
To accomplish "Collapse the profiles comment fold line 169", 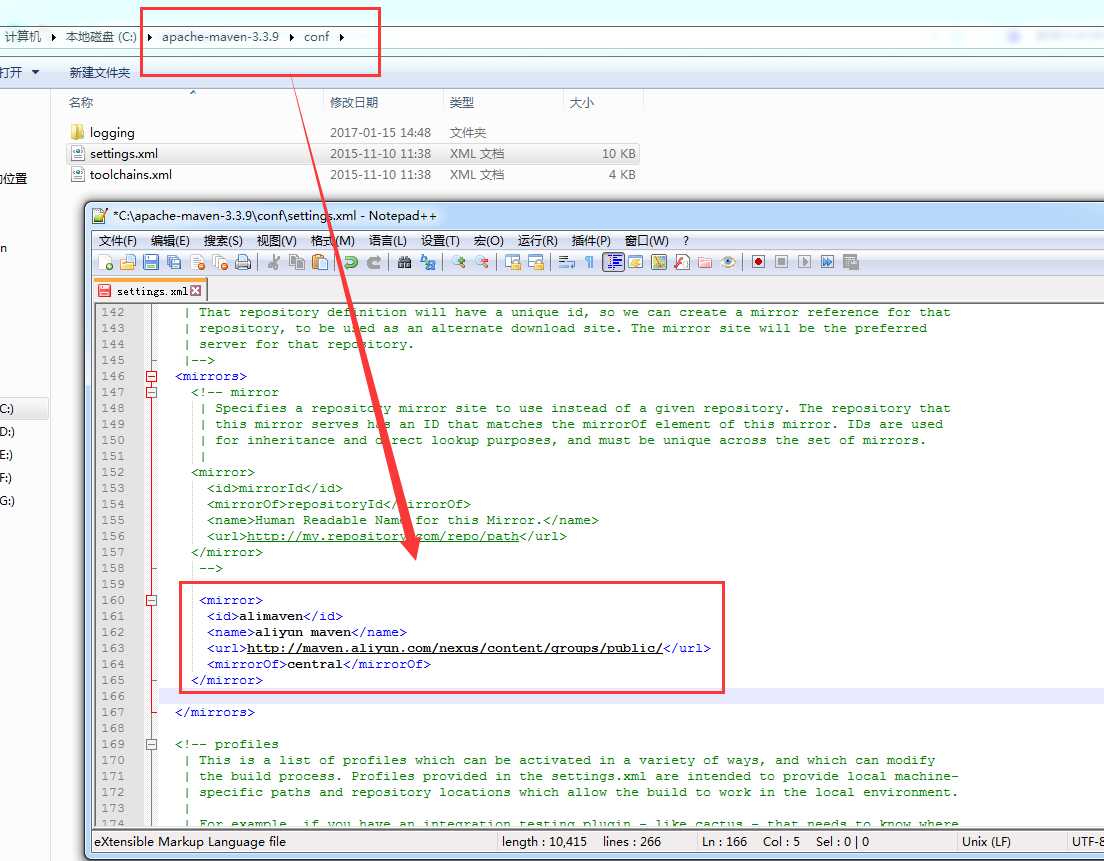I will pyautogui.click(x=151, y=744).
